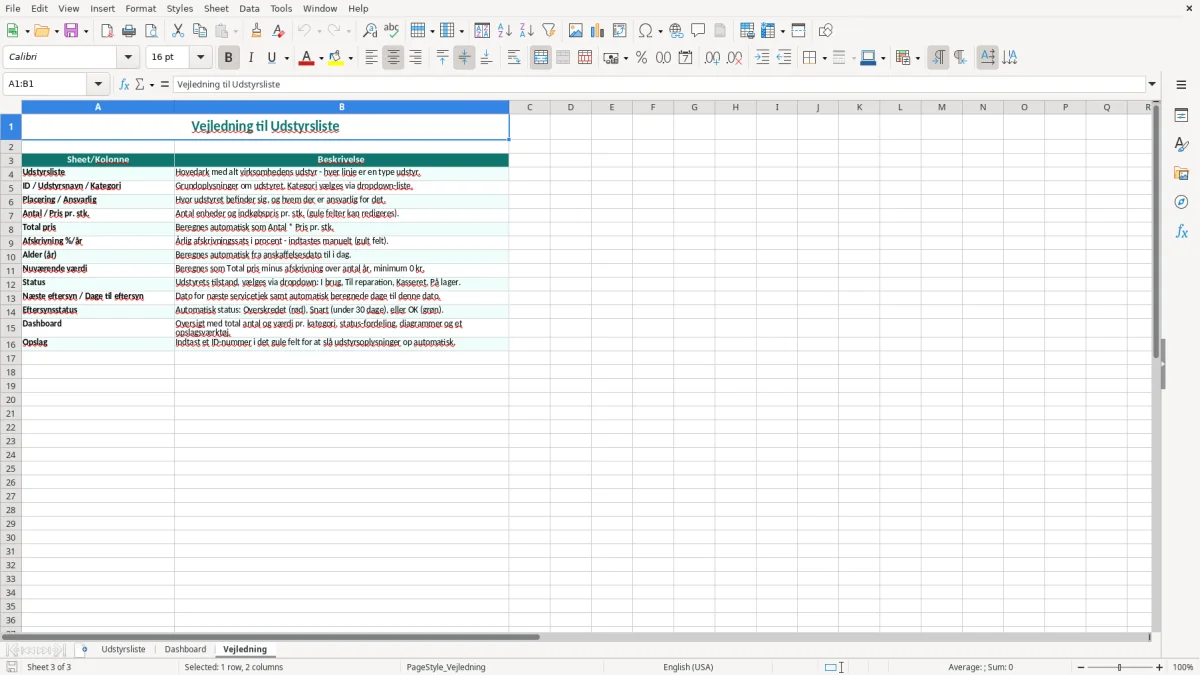Insert an image
The width and height of the screenshot is (1200, 675).
pos(576,31)
